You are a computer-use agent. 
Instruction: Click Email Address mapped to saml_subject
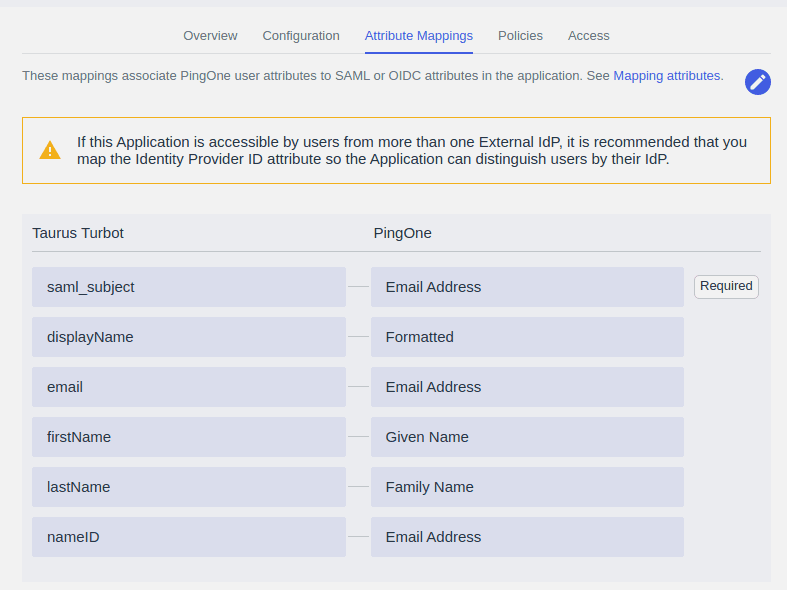point(527,287)
